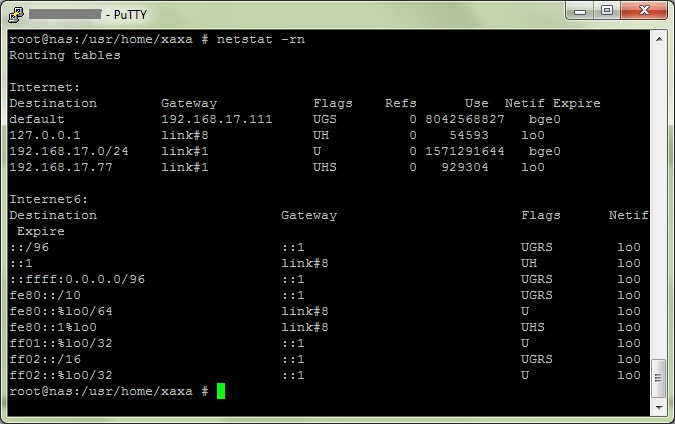675x424 pixels.
Task: Click the Use value 1571291644
Action: (x=464, y=151)
